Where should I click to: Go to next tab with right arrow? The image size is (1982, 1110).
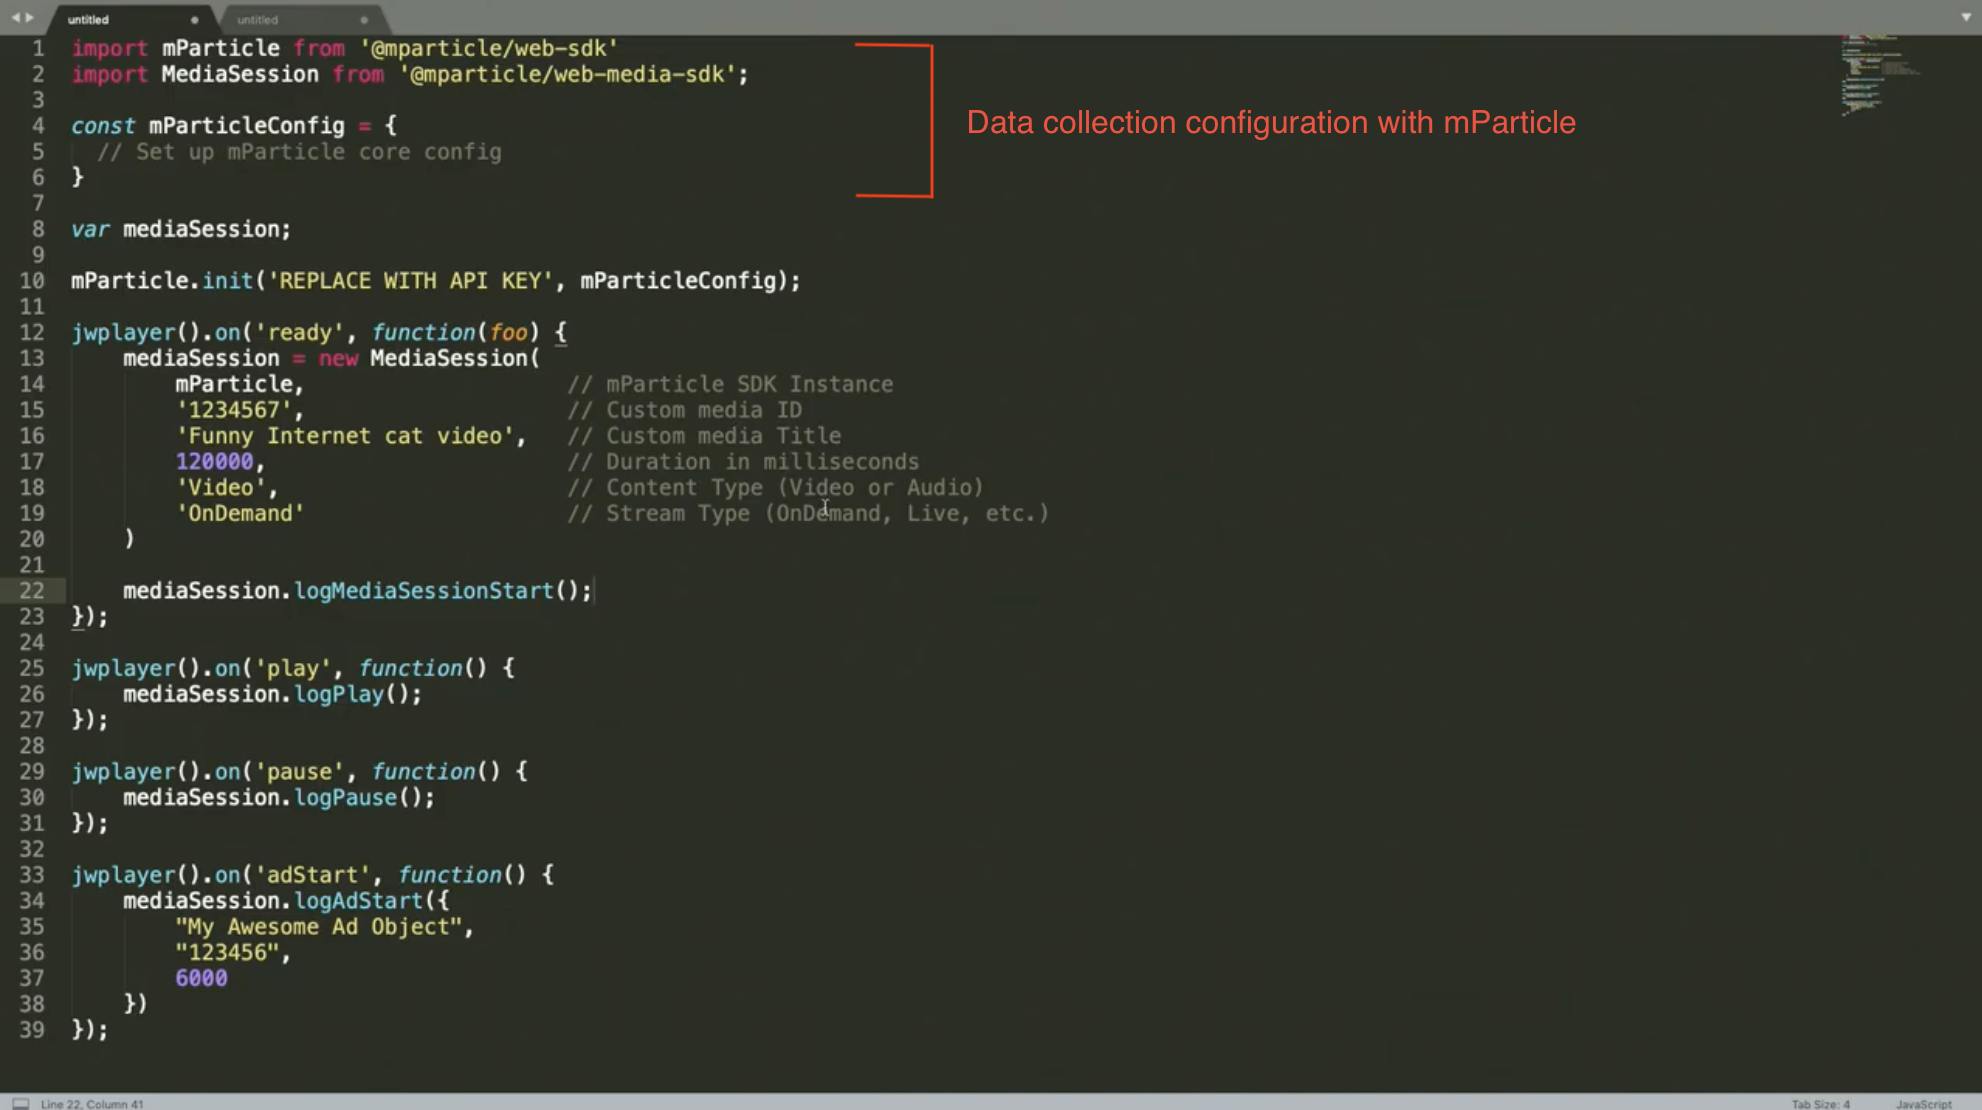30,18
